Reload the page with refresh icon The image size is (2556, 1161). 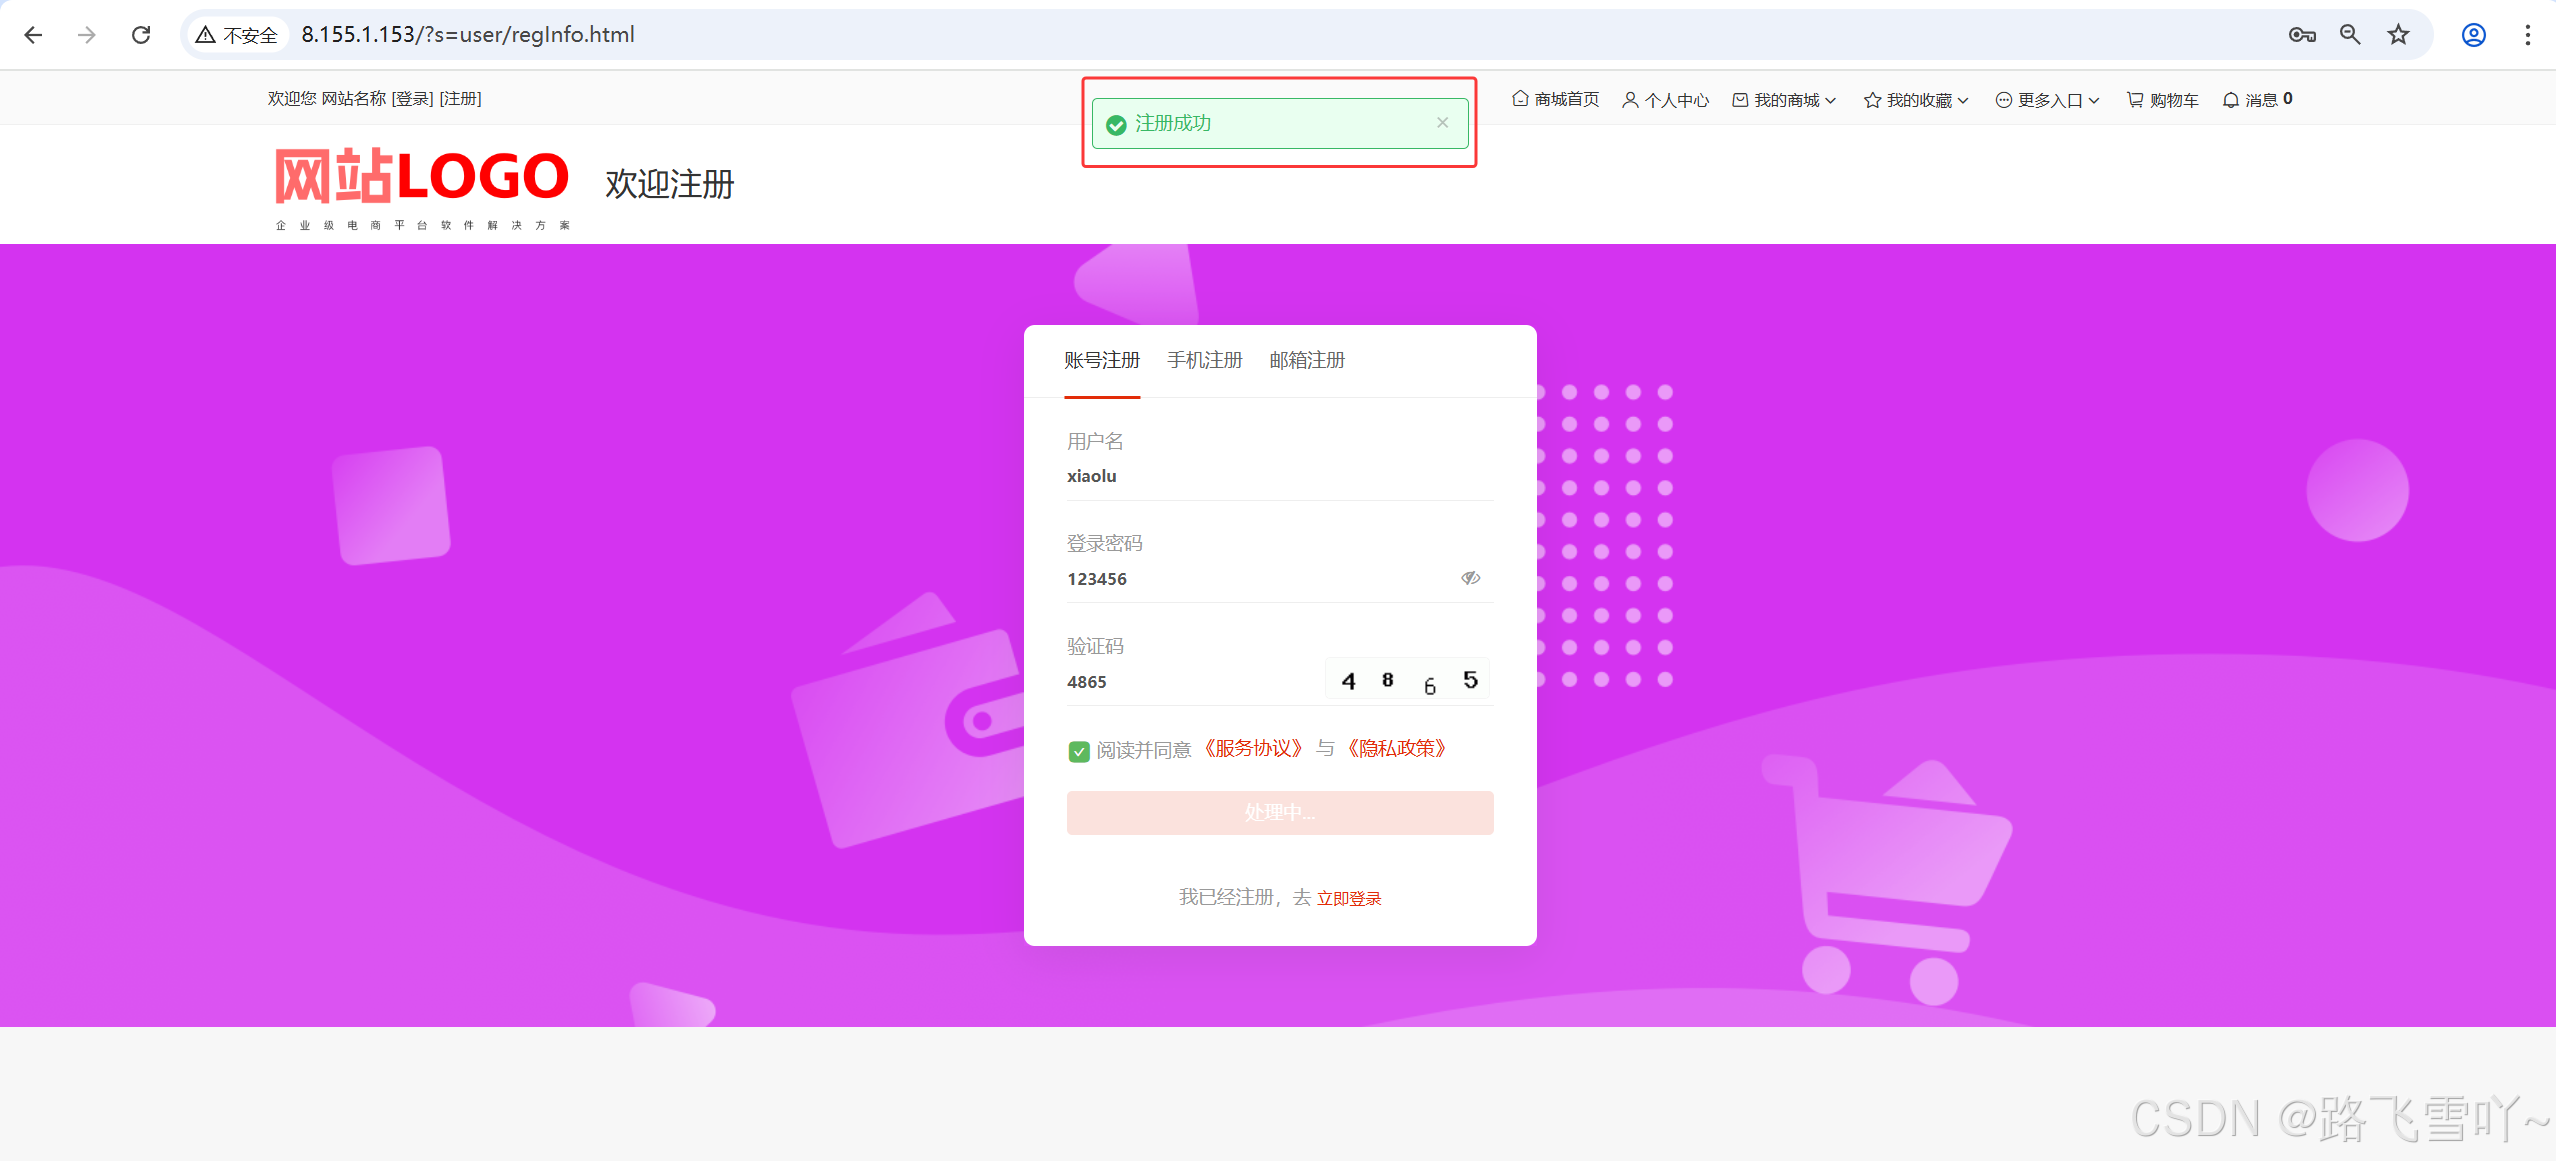coord(141,35)
